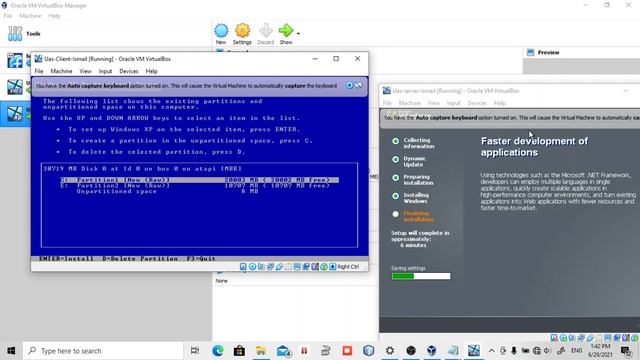Image resolution: width=640 pixels, height=360 pixels.
Task: Open Input menu of Uas-Client-Ismail window
Action: [x=105, y=71]
